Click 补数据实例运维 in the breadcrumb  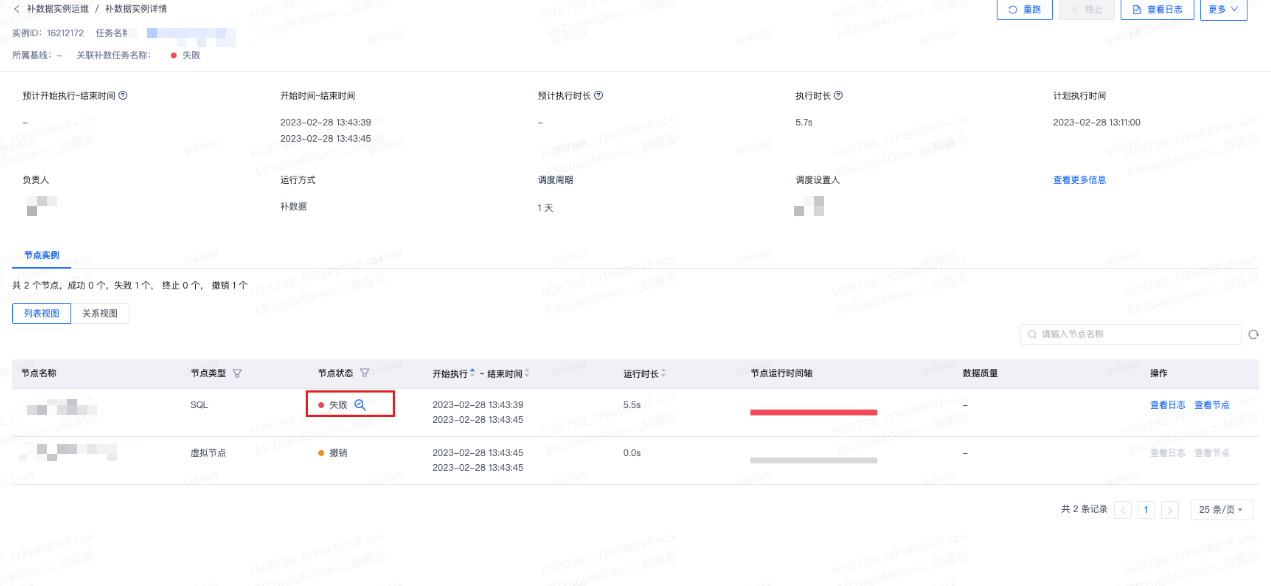(x=56, y=9)
